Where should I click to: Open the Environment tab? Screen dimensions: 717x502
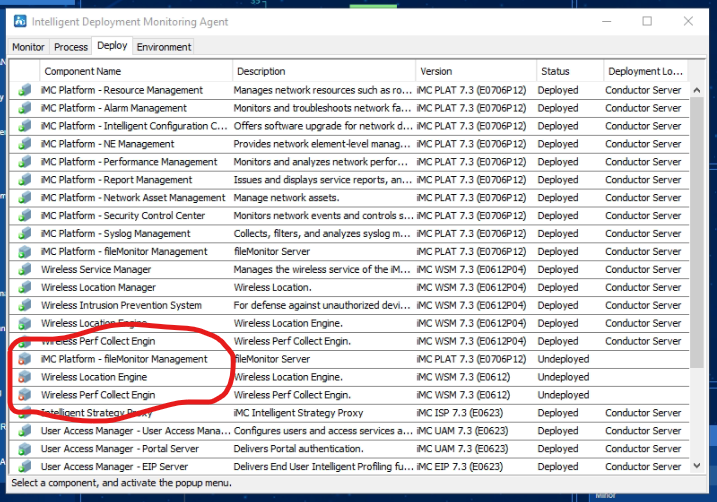[164, 47]
